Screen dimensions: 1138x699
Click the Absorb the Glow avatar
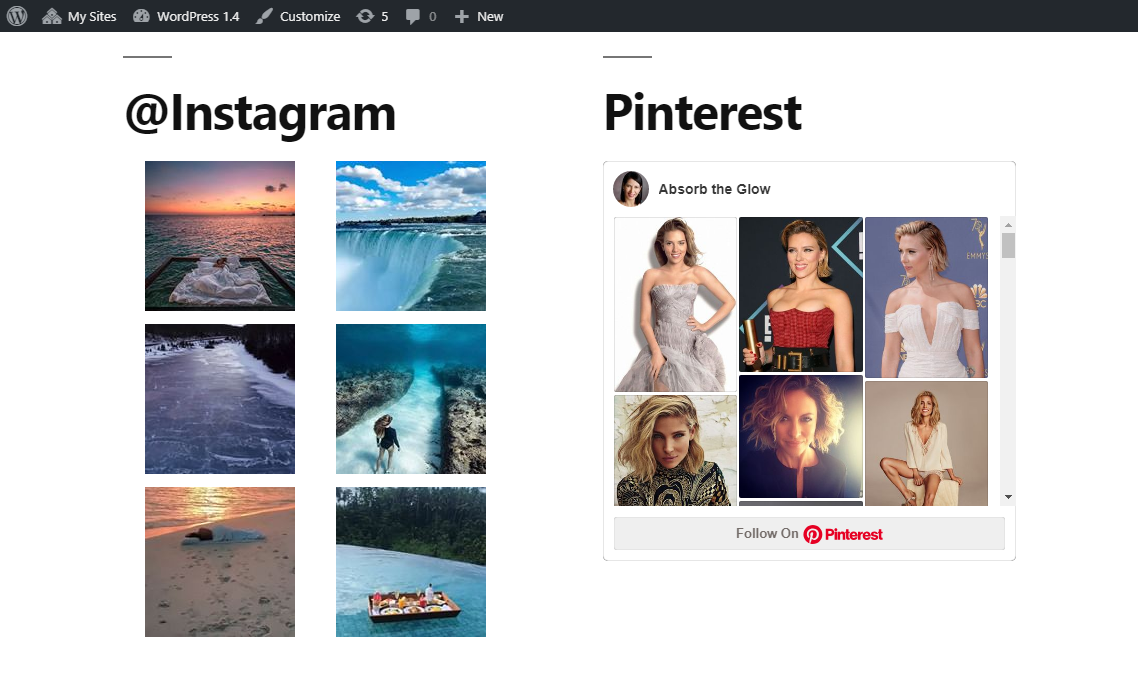click(x=631, y=189)
